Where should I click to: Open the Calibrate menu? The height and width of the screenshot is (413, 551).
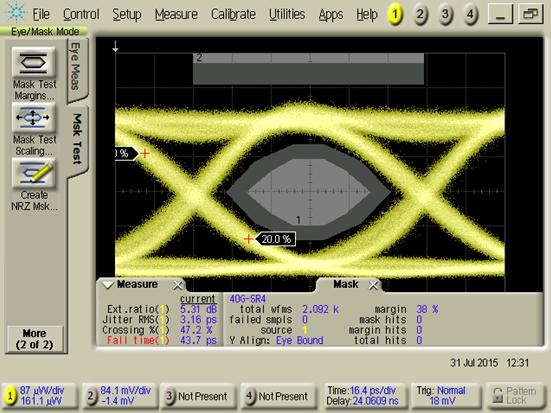tap(233, 14)
